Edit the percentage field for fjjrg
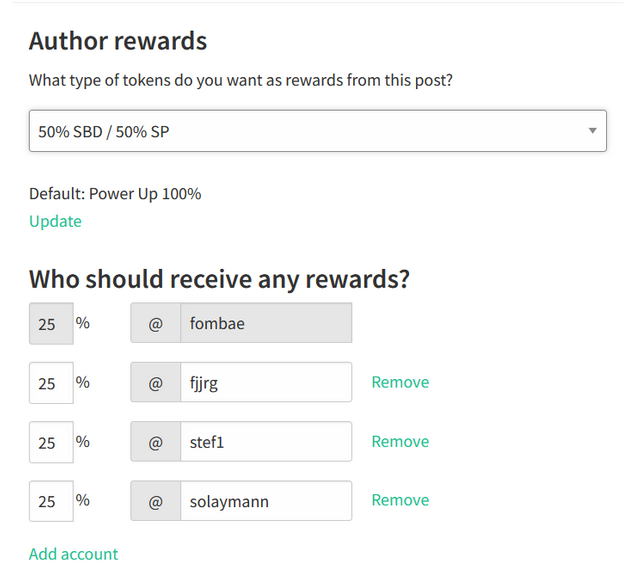The width and height of the screenshot is (640, 583). pyautogui.click(x=50, y=383)
